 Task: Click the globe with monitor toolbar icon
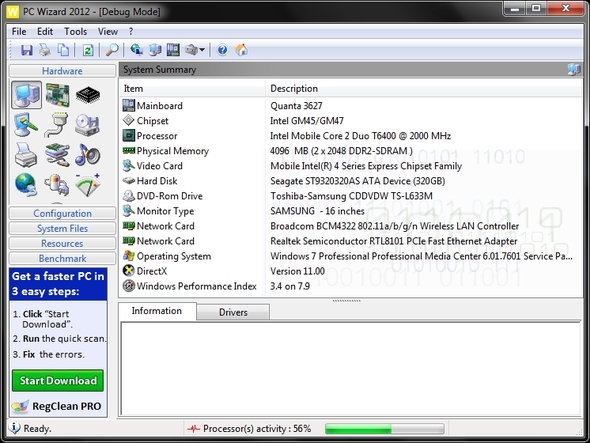(136, 50)
